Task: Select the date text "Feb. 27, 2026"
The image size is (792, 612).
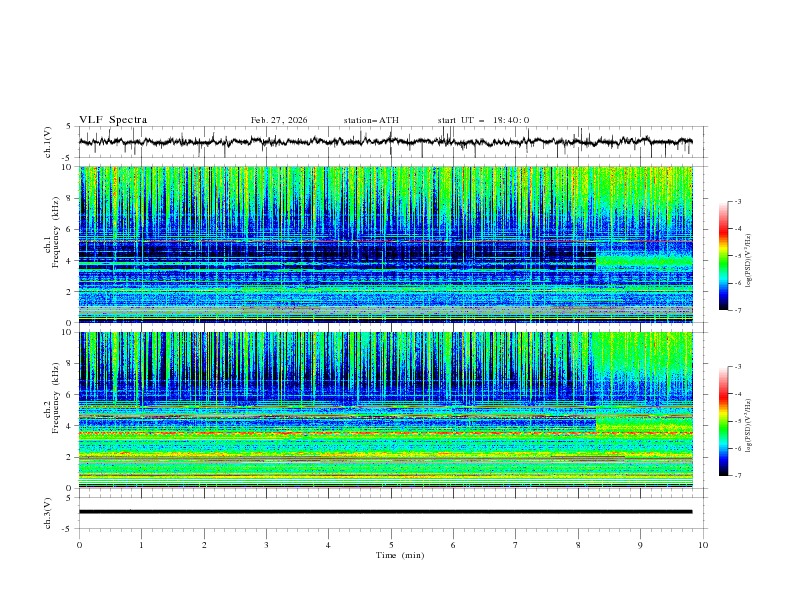Action: click(x=279, y=120)
